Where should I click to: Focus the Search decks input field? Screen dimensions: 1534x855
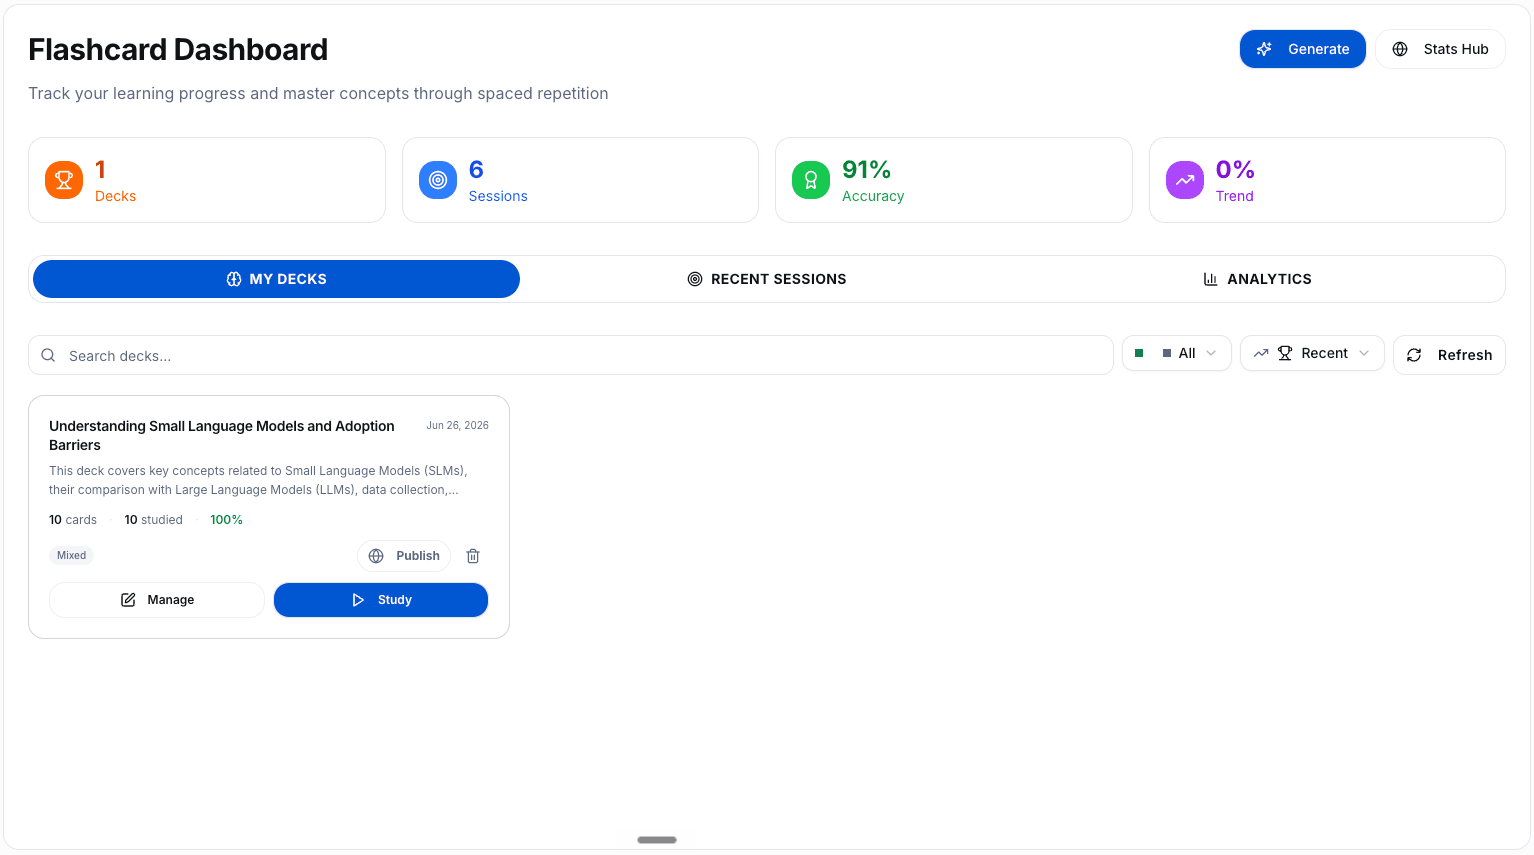571,355
